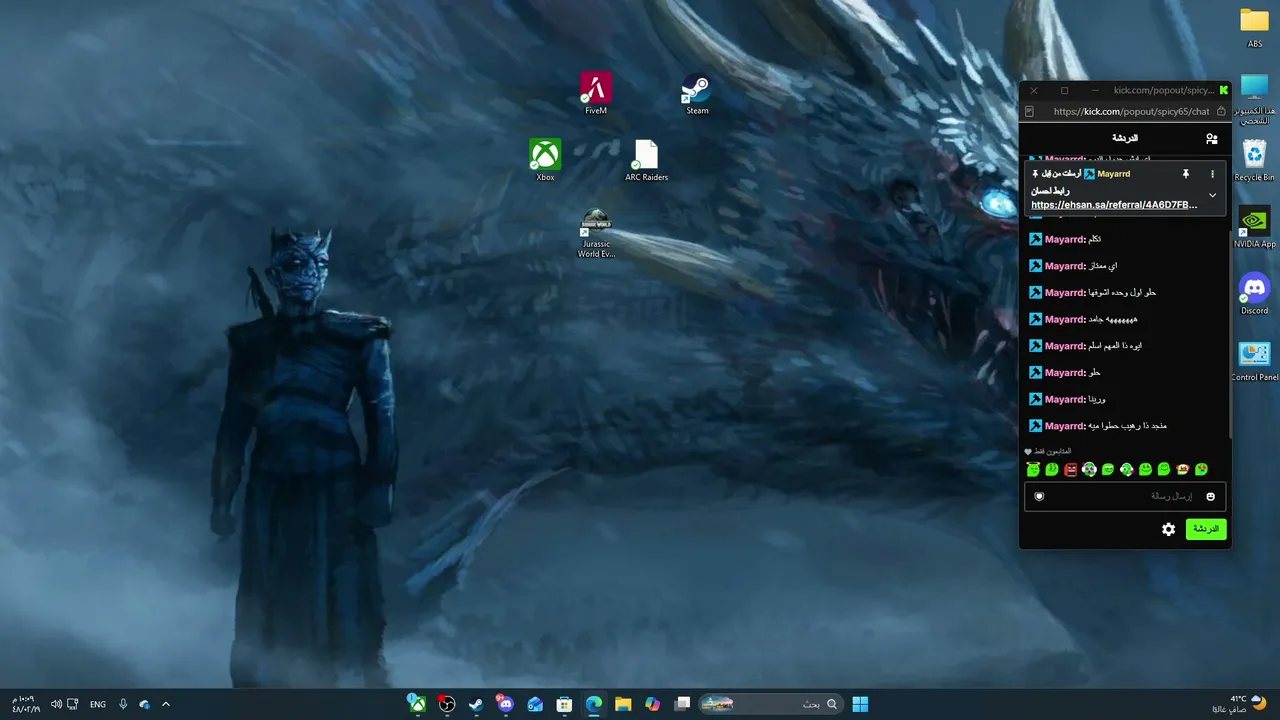Open Outlook mail from taskbar

pos(535,704)
